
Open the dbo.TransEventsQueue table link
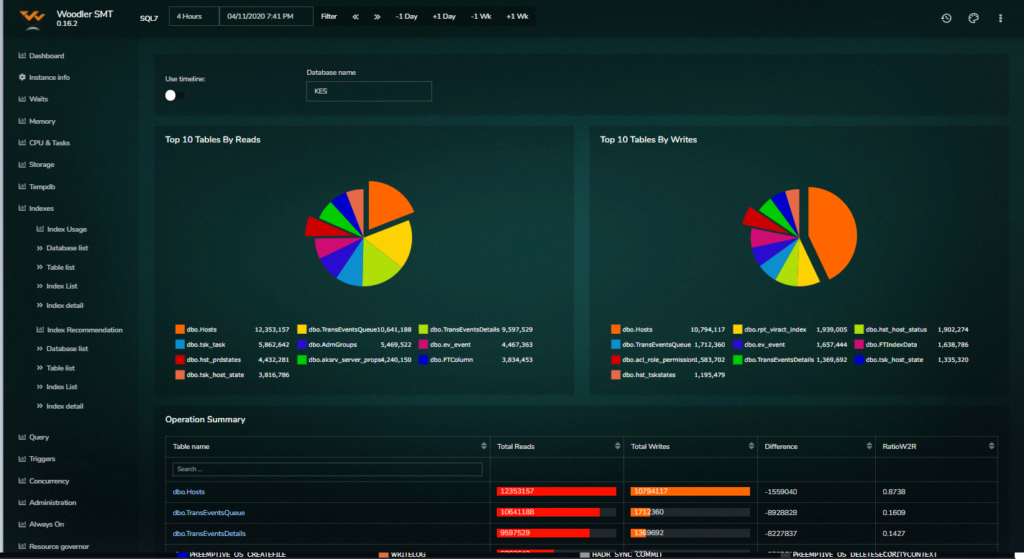tap(209, 512)
